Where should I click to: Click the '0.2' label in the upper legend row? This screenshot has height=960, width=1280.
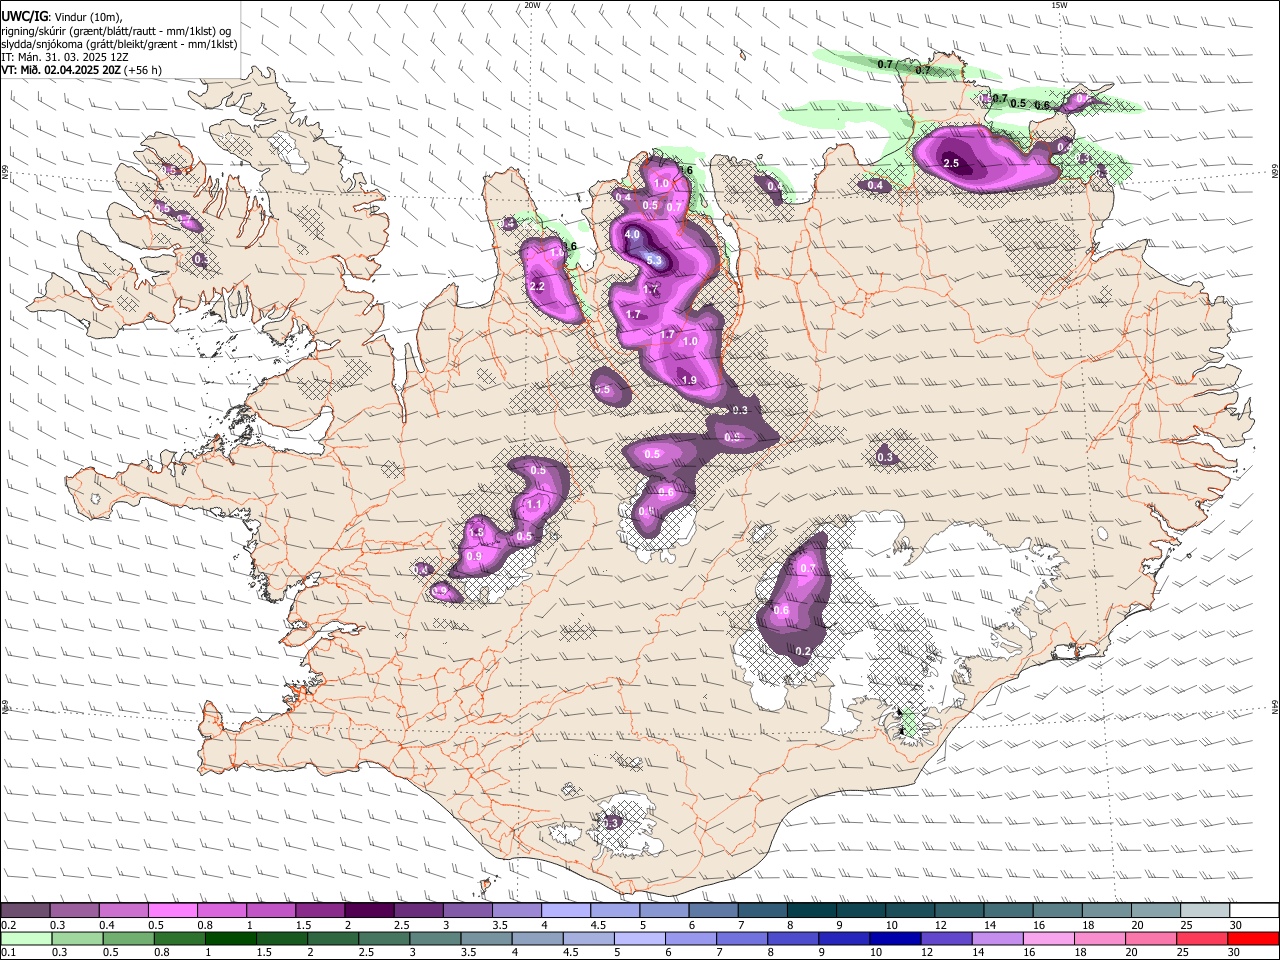pyautogui.click(x=8, y=925)
